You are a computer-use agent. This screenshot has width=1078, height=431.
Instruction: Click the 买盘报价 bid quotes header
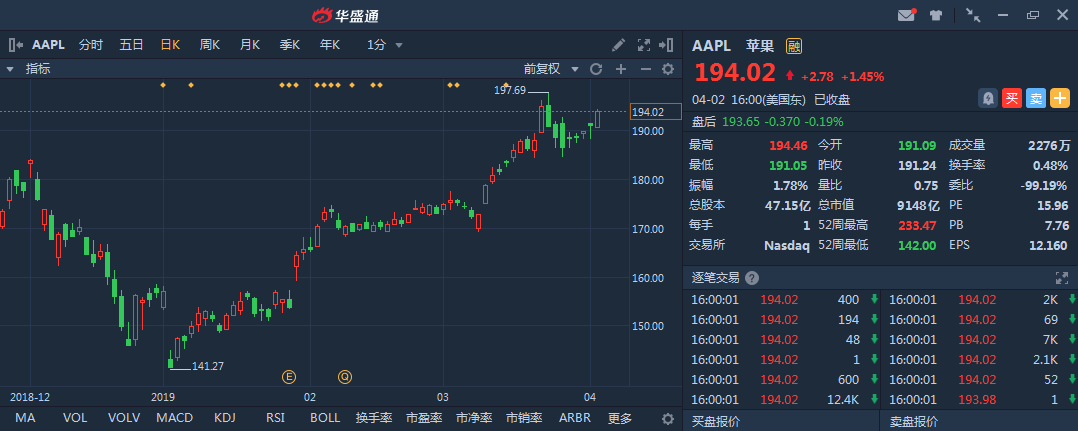coord(715,421)
